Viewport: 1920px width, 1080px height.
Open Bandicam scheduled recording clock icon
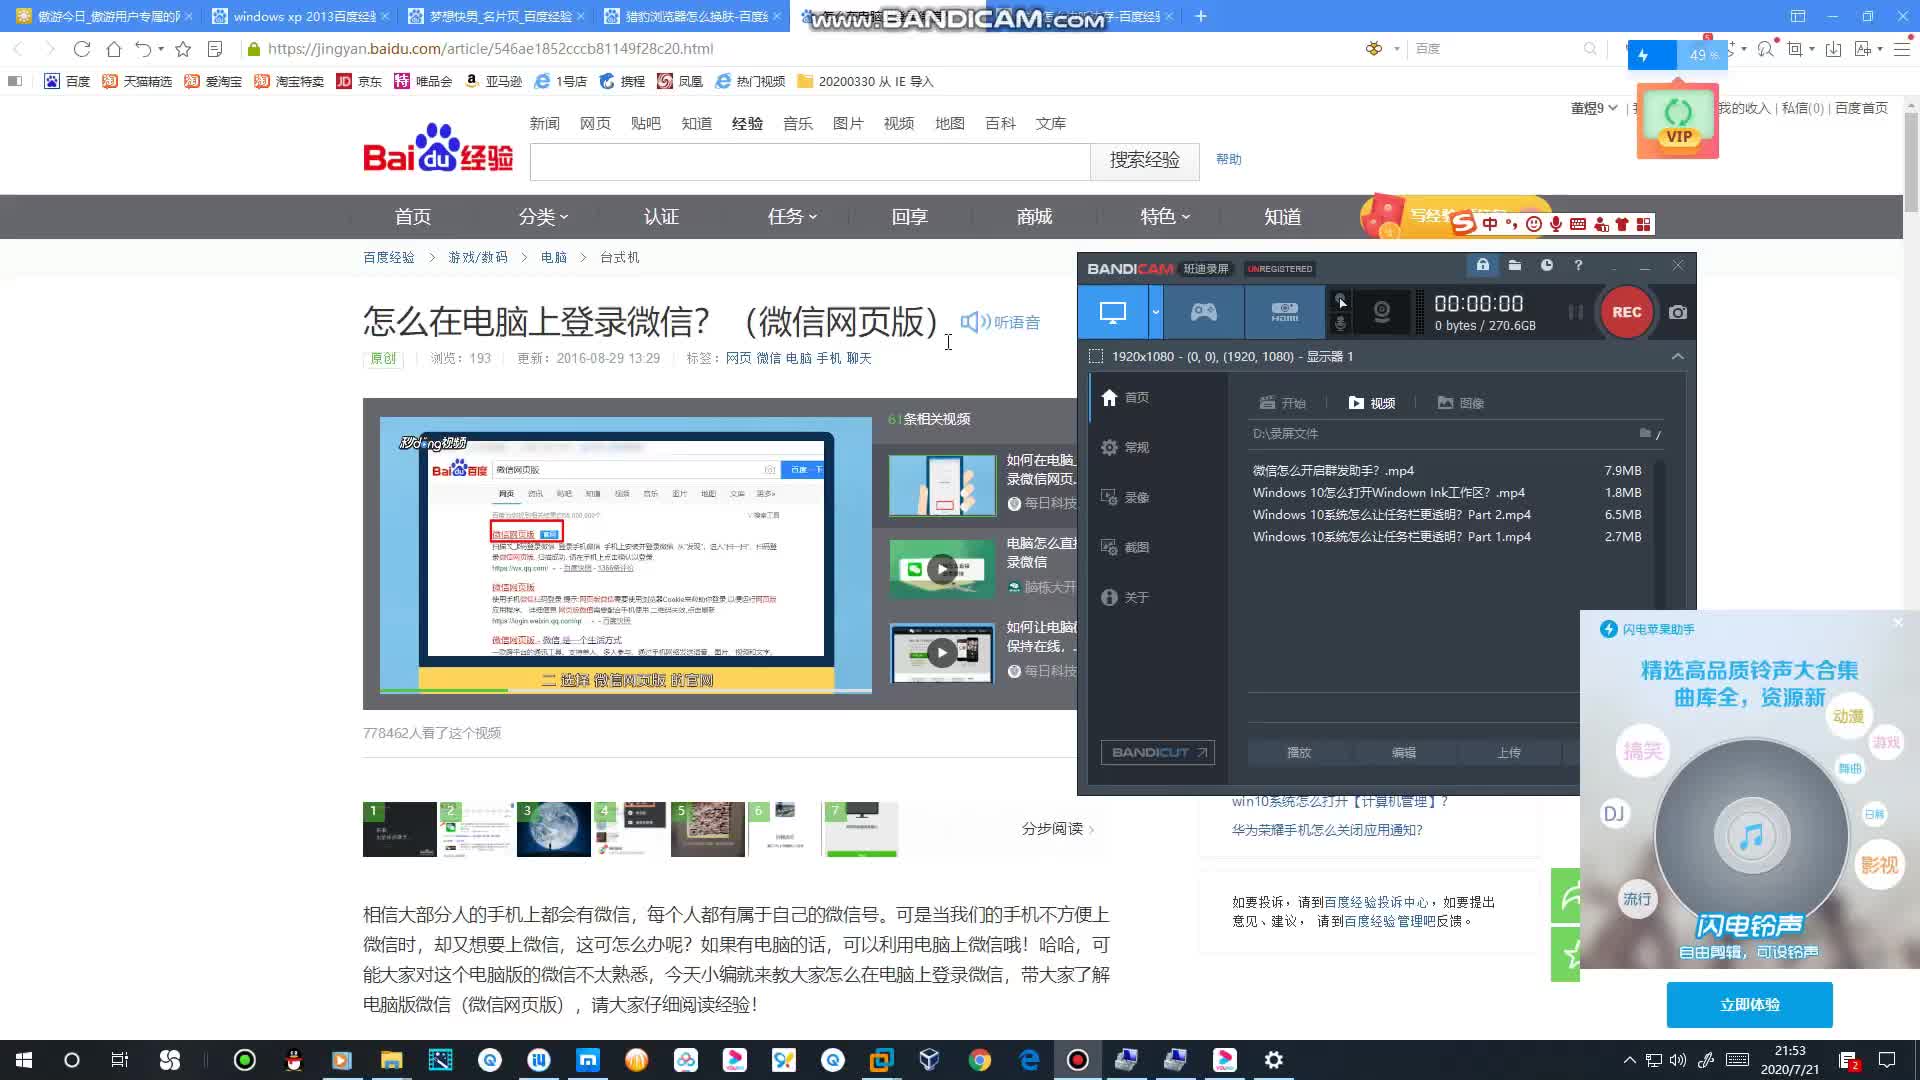pyautogui.click(x=1547, y=265)
